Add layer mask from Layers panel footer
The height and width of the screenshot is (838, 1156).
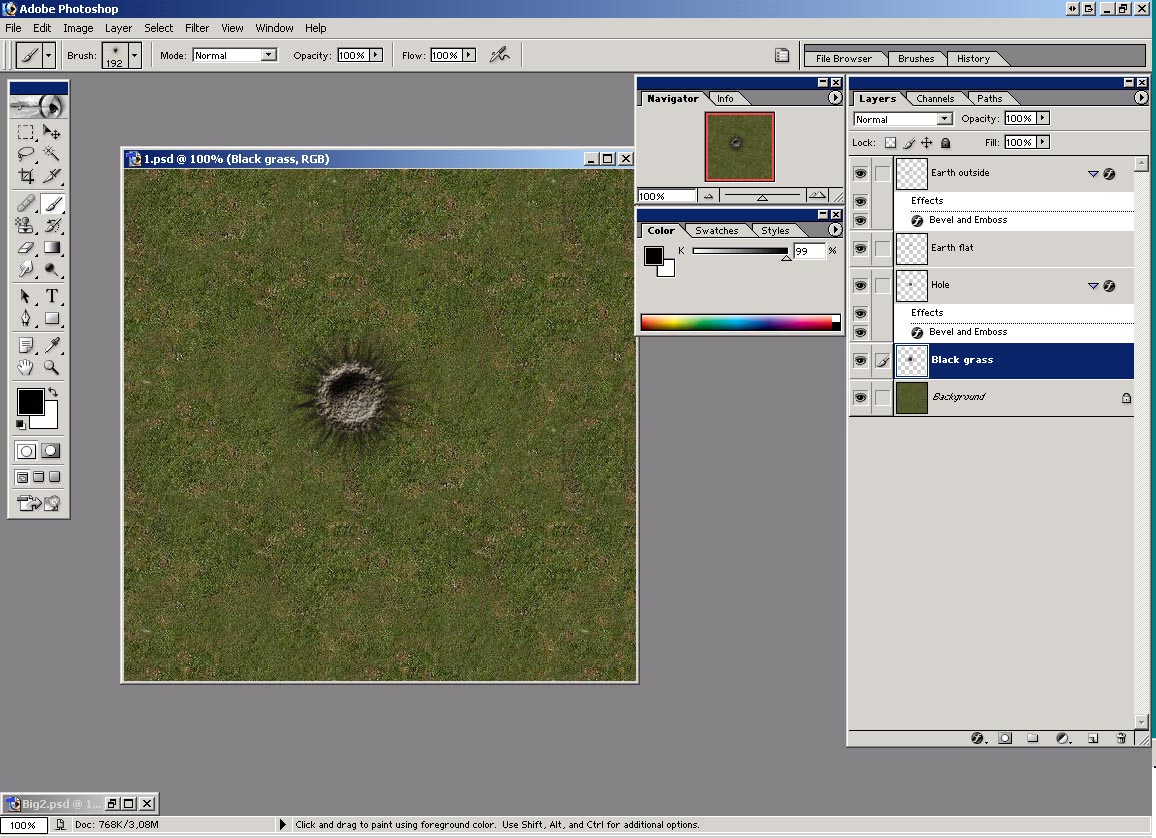pyautogui.click(x=1005, y=738)
